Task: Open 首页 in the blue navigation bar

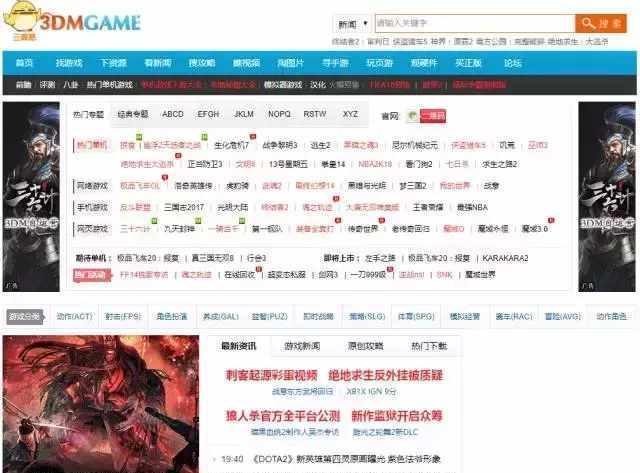Action: coord(24,63)
